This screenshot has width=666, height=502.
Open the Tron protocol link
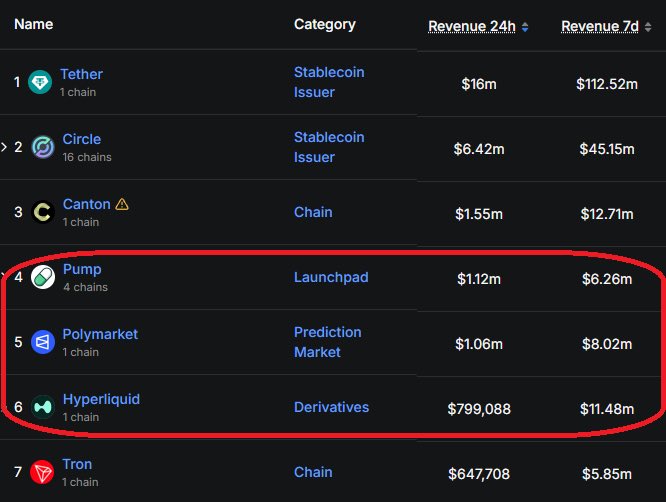coord(77,464)
